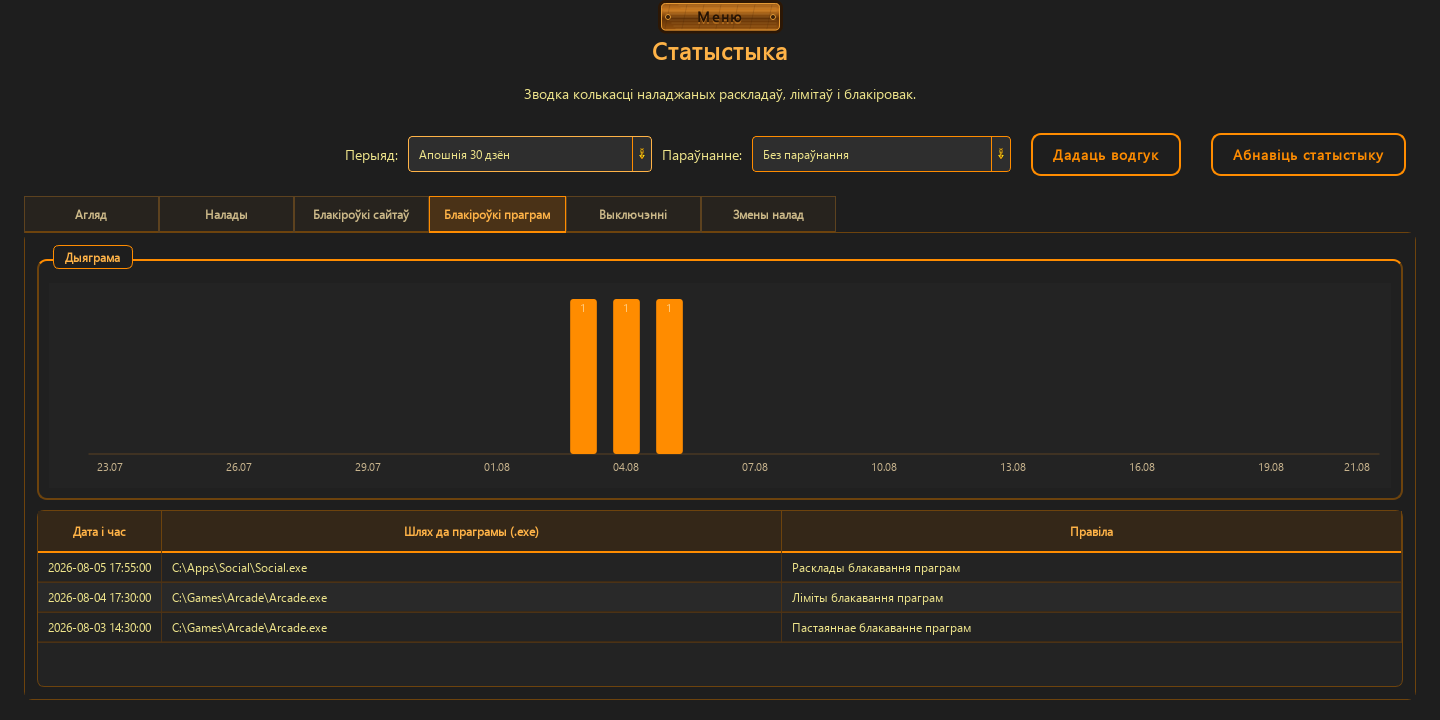
Task: Click Arcade.exe path in the Пастаяннае row
Action: point(471,628)
